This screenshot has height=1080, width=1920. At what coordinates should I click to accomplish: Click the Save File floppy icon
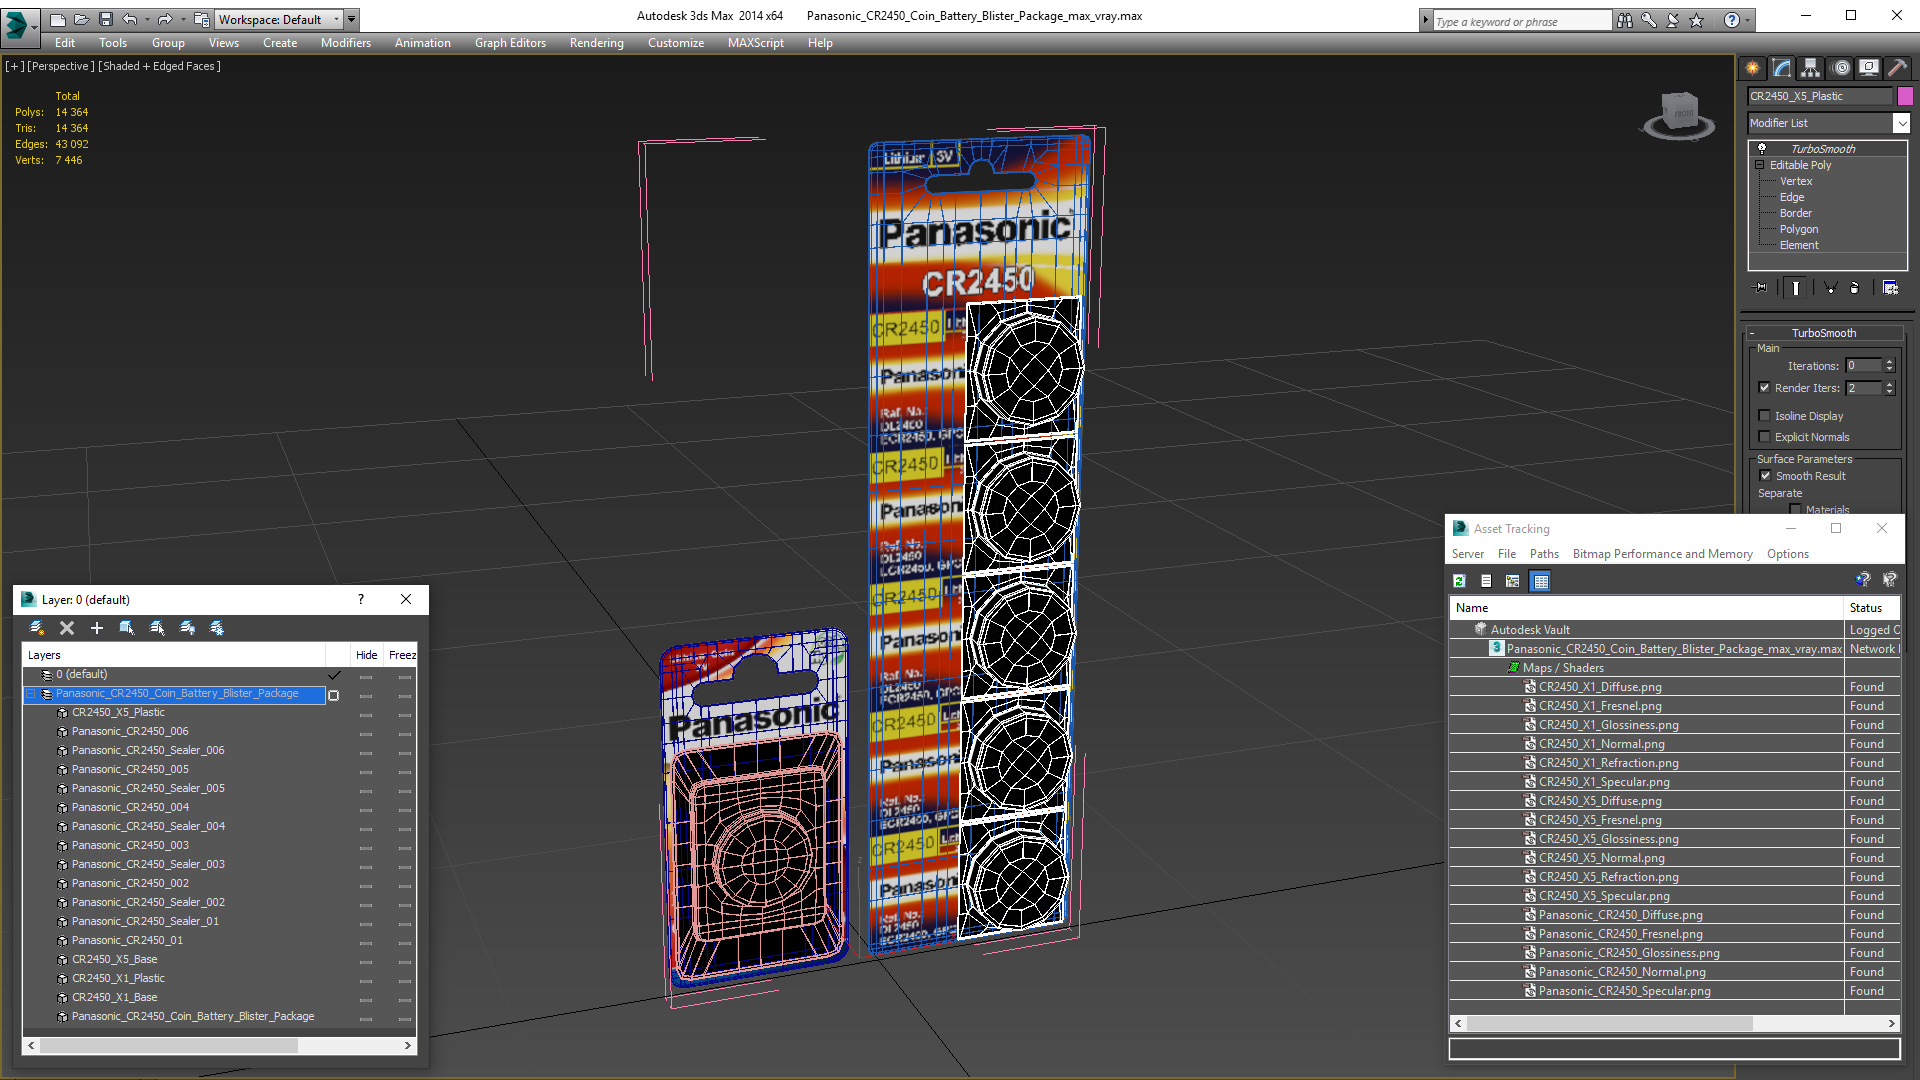[x=105, y=19]
